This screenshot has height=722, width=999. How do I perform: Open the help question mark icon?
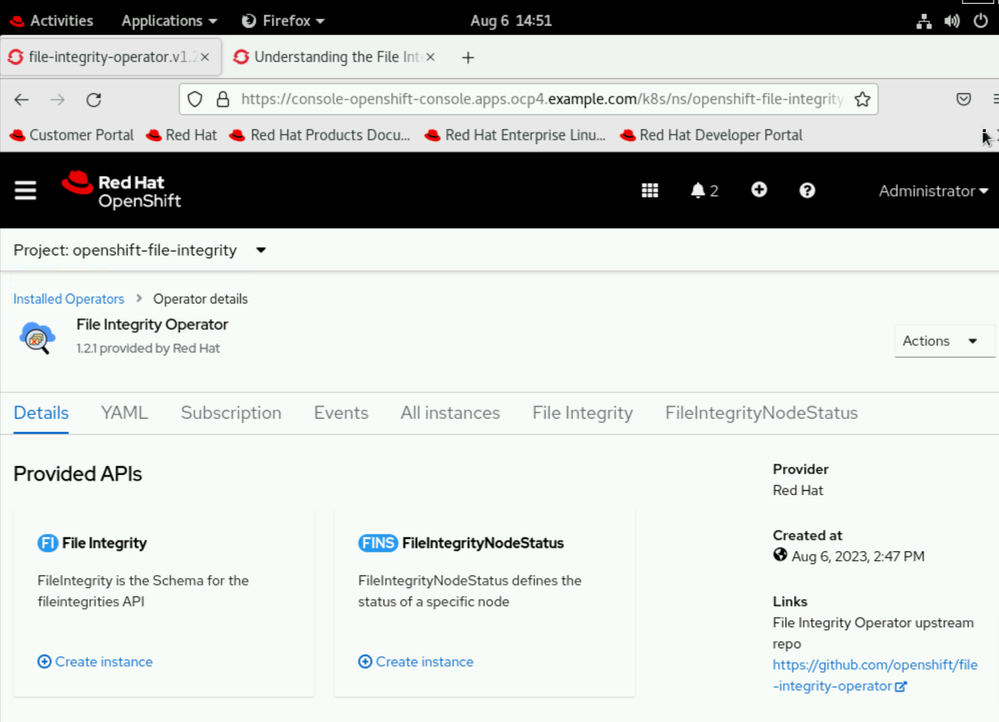point(807,190)
